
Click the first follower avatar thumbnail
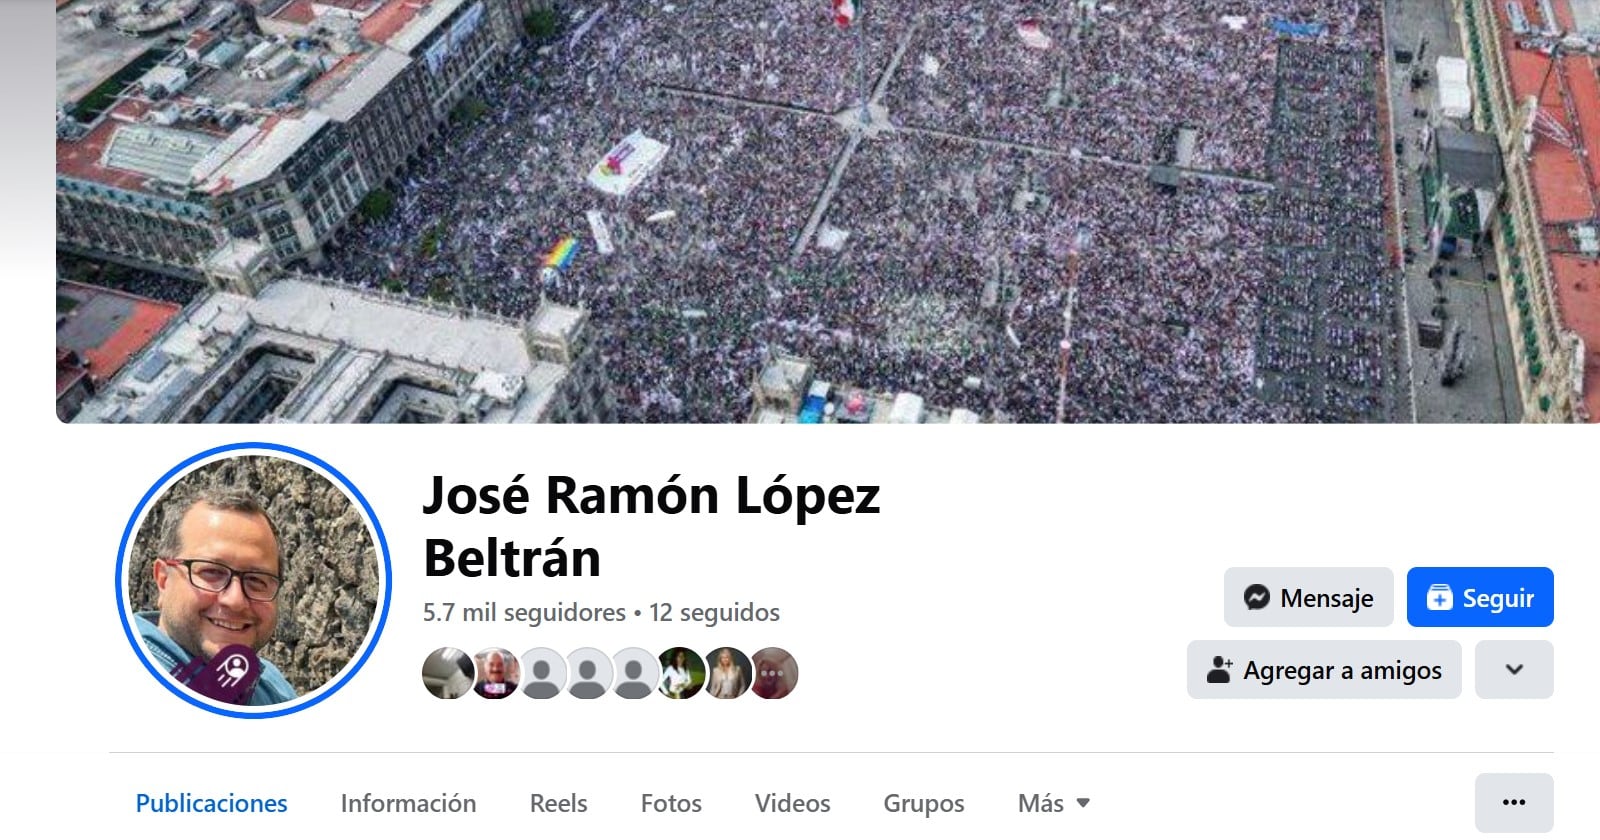point(446,673)
